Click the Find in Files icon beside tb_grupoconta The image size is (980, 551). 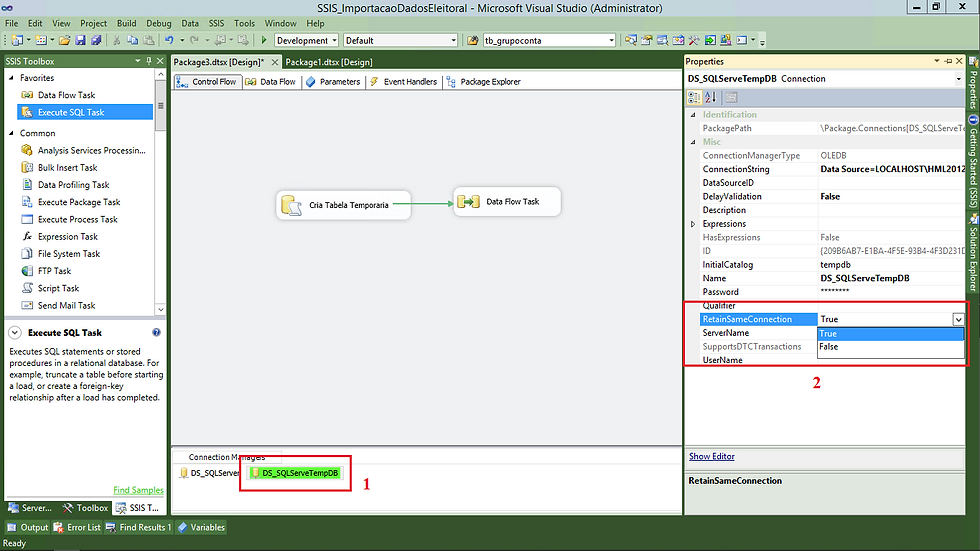tap(473, 40)
